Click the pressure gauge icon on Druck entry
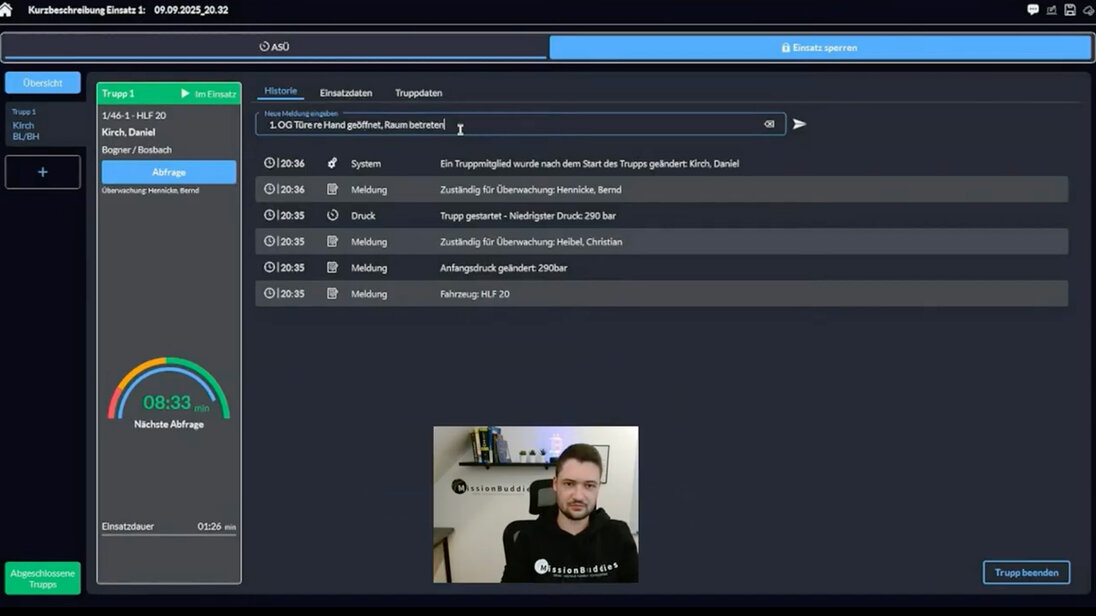Viewport: 1096px width, 616px height. 332,215
